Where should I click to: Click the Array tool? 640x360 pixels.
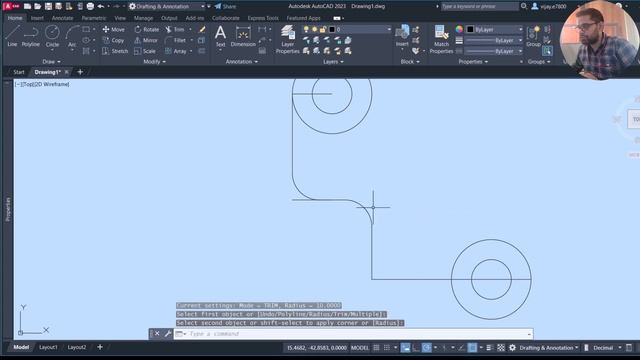pos(176,51)
